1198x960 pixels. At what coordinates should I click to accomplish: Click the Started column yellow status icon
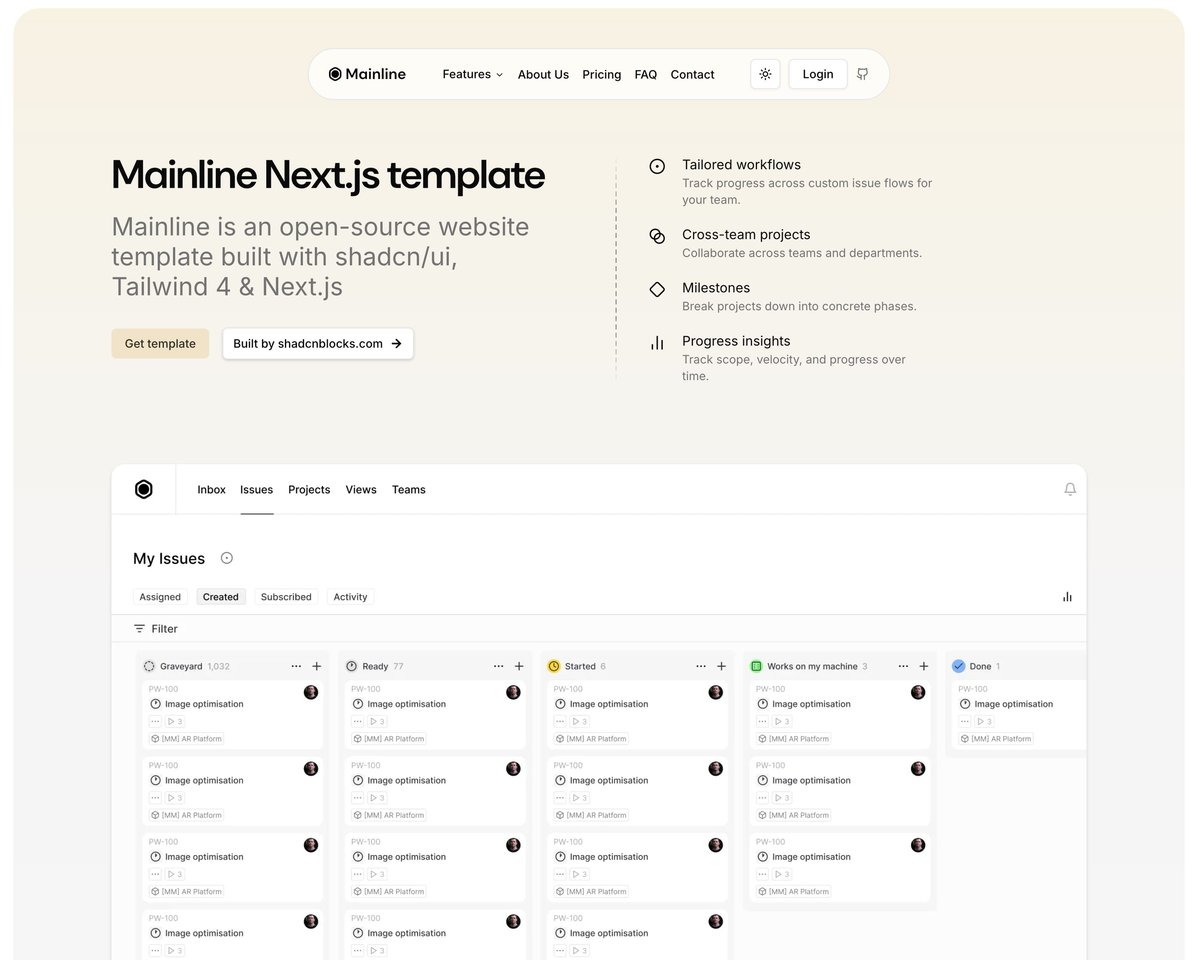coord(554,666)
